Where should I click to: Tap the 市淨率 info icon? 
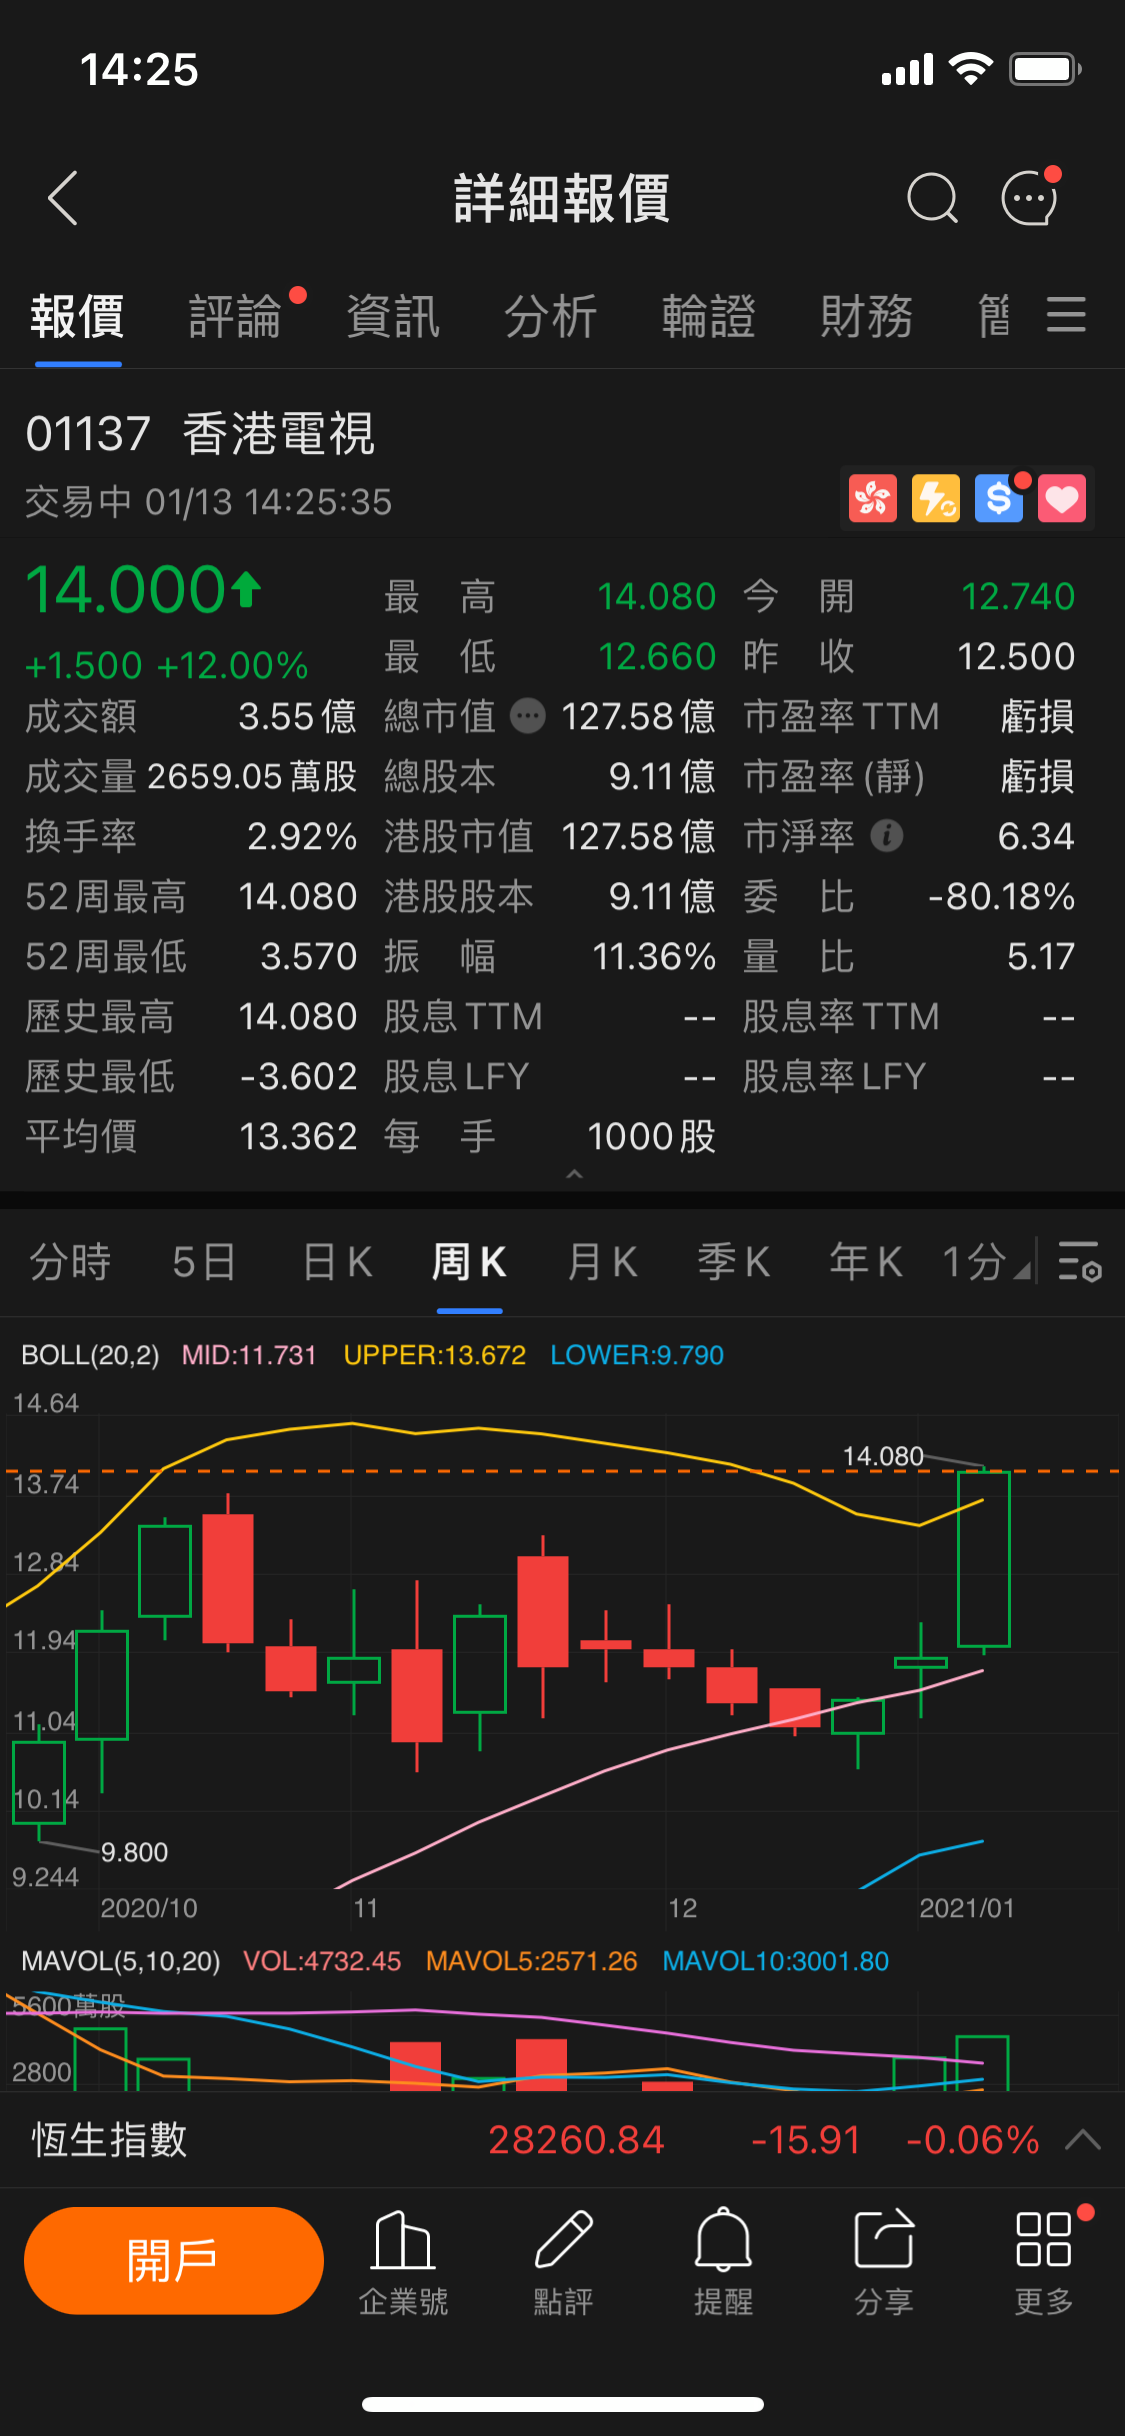887,836
